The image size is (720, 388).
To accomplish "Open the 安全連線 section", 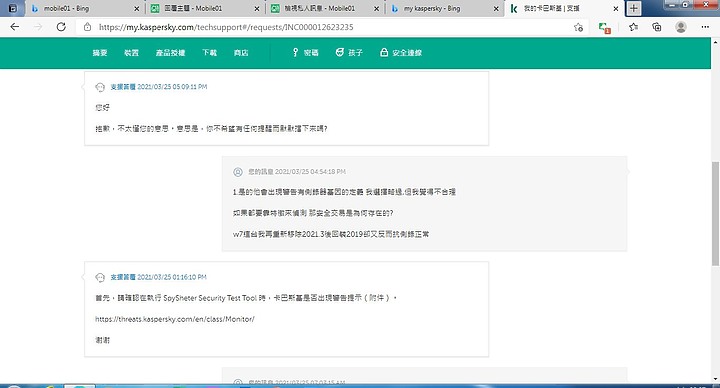I will [x=401, y=53].
